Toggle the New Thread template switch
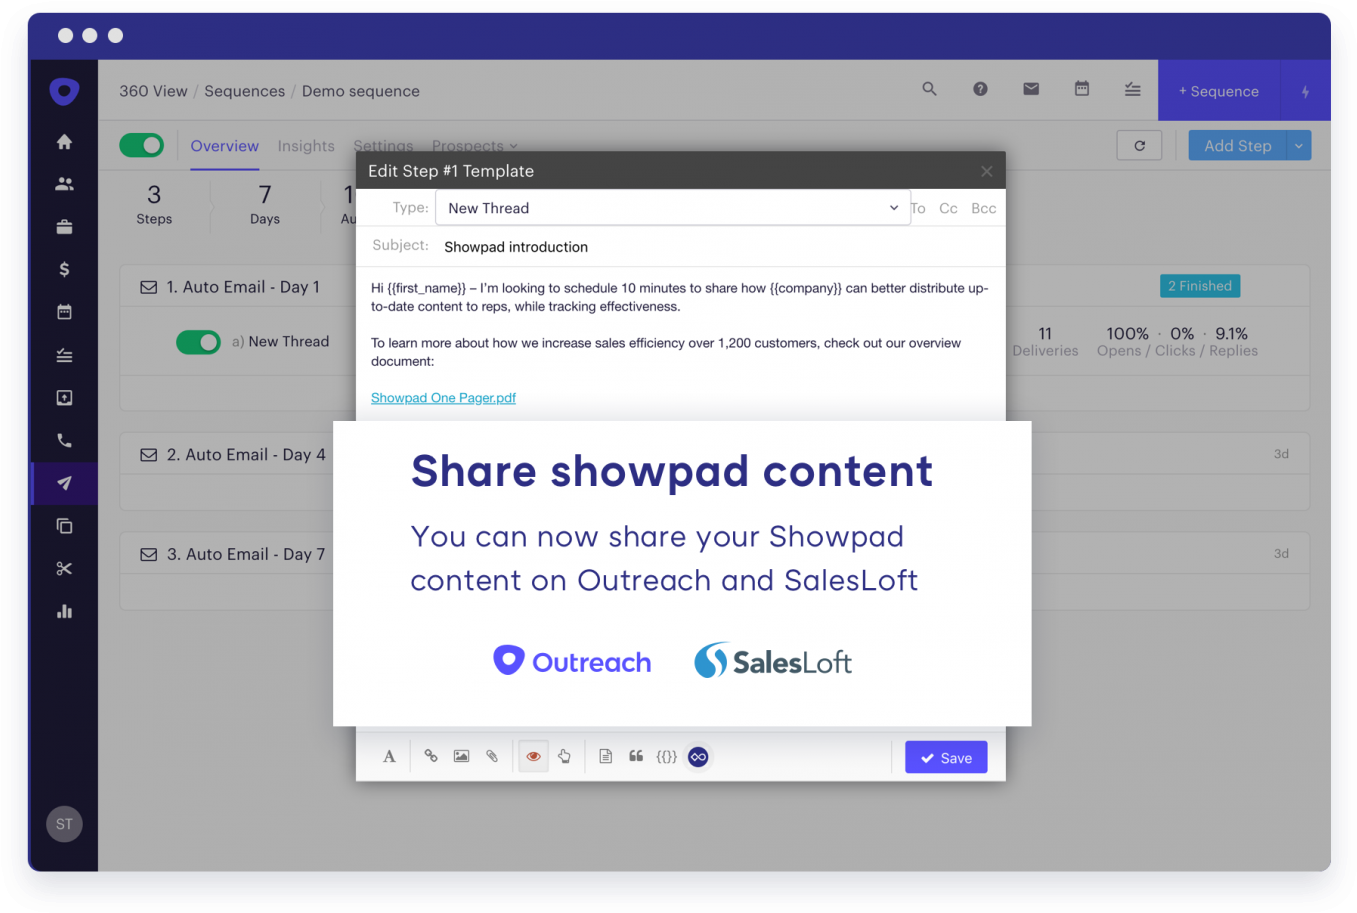The height and width of the screenshot is (913, 1357). pyautogui.click(x=198, y=342)
